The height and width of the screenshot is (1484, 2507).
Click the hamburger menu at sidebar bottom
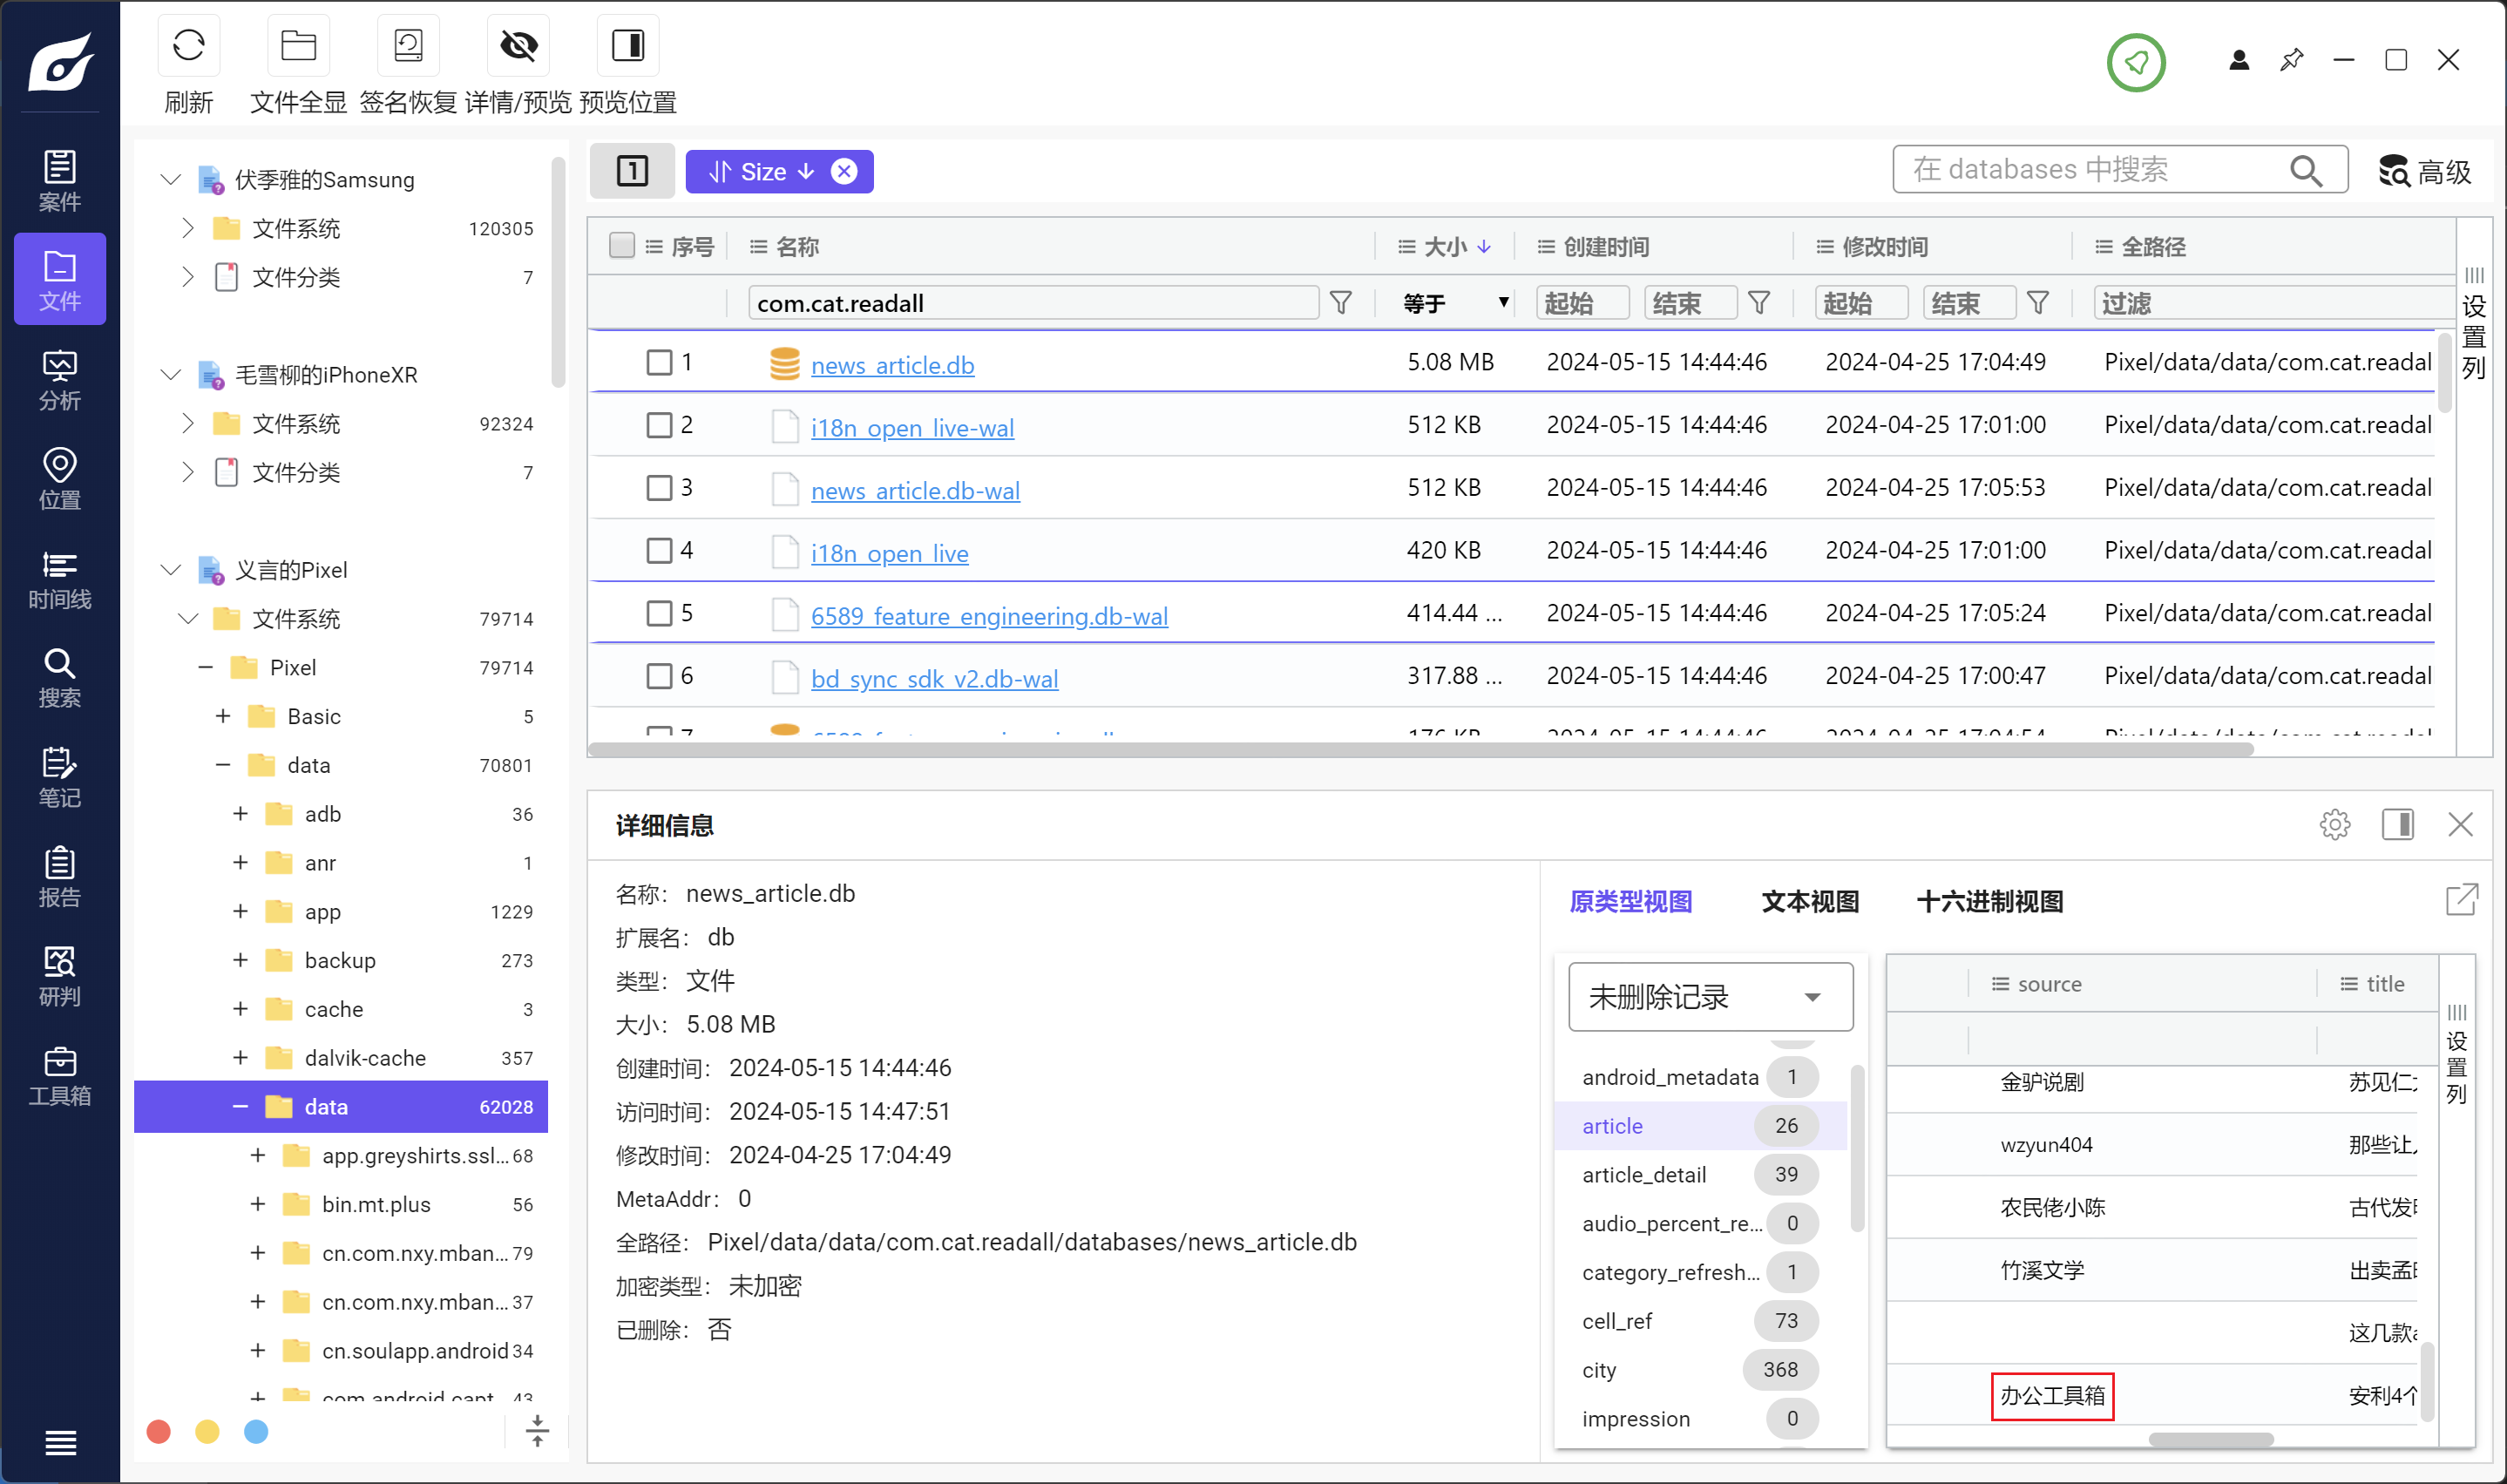[60, 1442]
